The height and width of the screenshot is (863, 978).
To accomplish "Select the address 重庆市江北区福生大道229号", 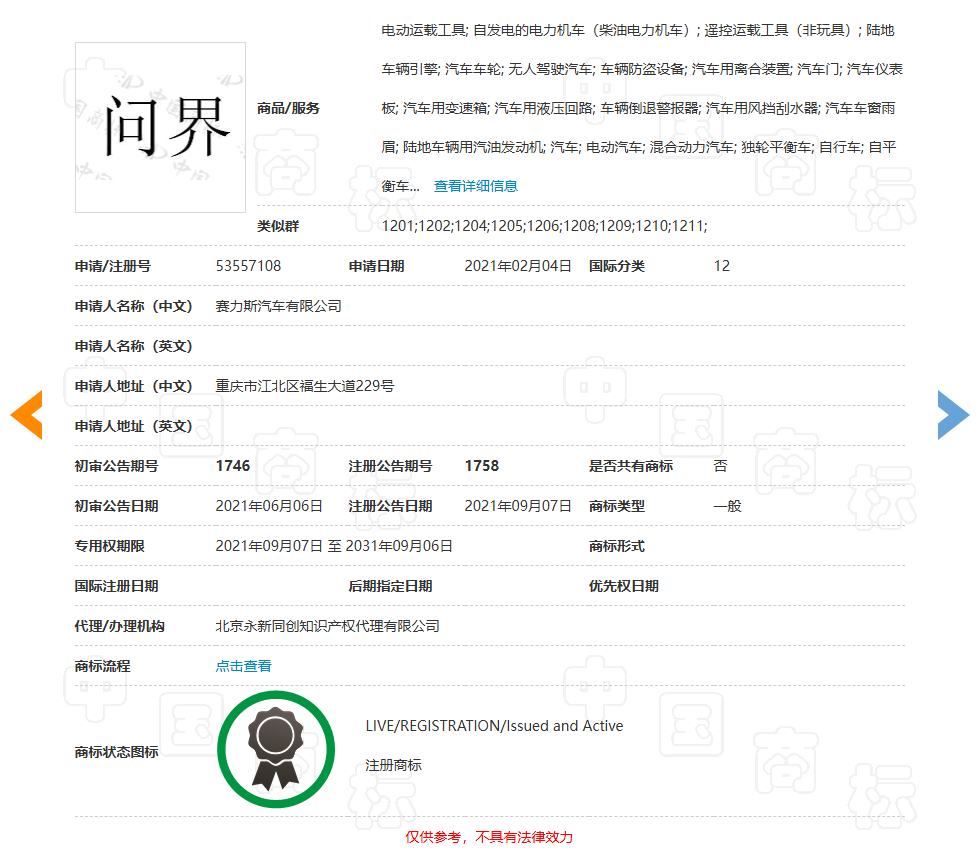I will (x=304, y=386).
